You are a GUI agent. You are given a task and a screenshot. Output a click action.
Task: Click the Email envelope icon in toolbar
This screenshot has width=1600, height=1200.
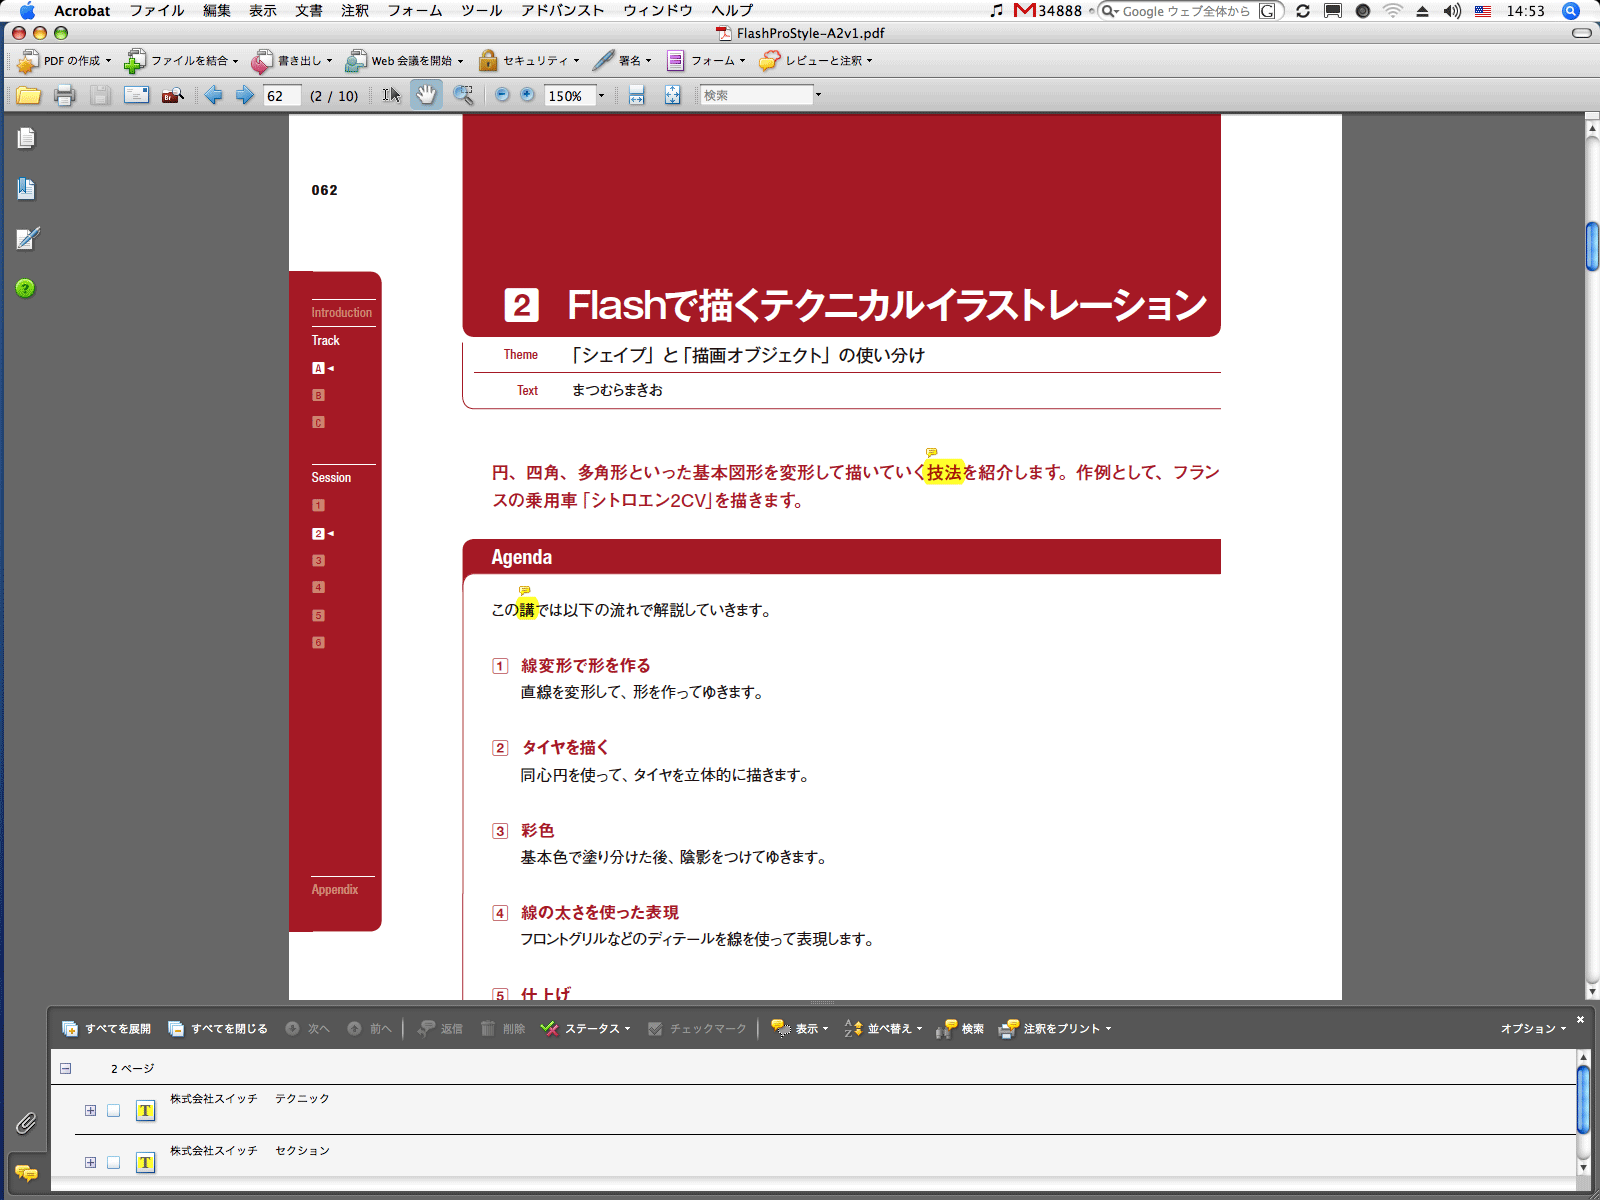tap(136, 95)
